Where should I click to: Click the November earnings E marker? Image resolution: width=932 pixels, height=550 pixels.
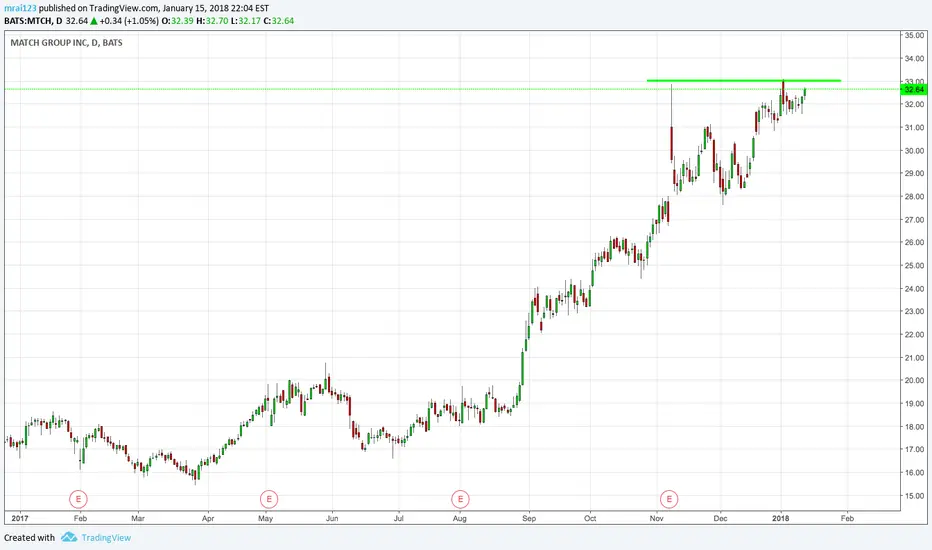click(669, 499)
